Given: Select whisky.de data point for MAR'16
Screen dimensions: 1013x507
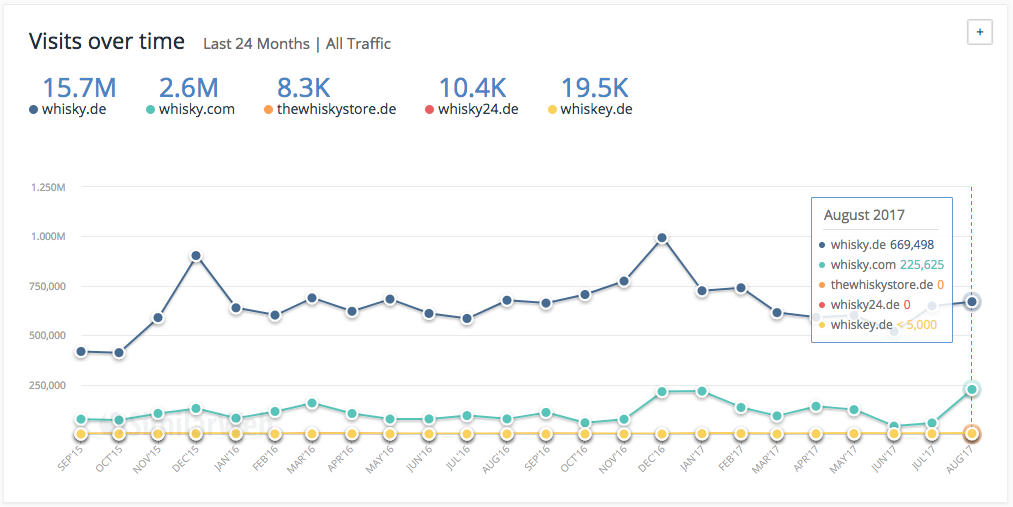Looking at the screenshot, I should 312,298.
